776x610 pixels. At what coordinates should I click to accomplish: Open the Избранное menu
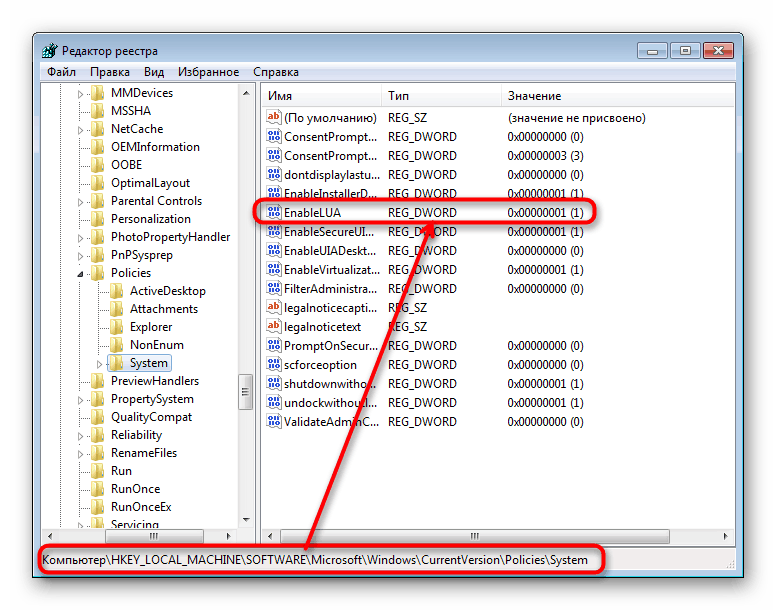(x=208, y=72)
